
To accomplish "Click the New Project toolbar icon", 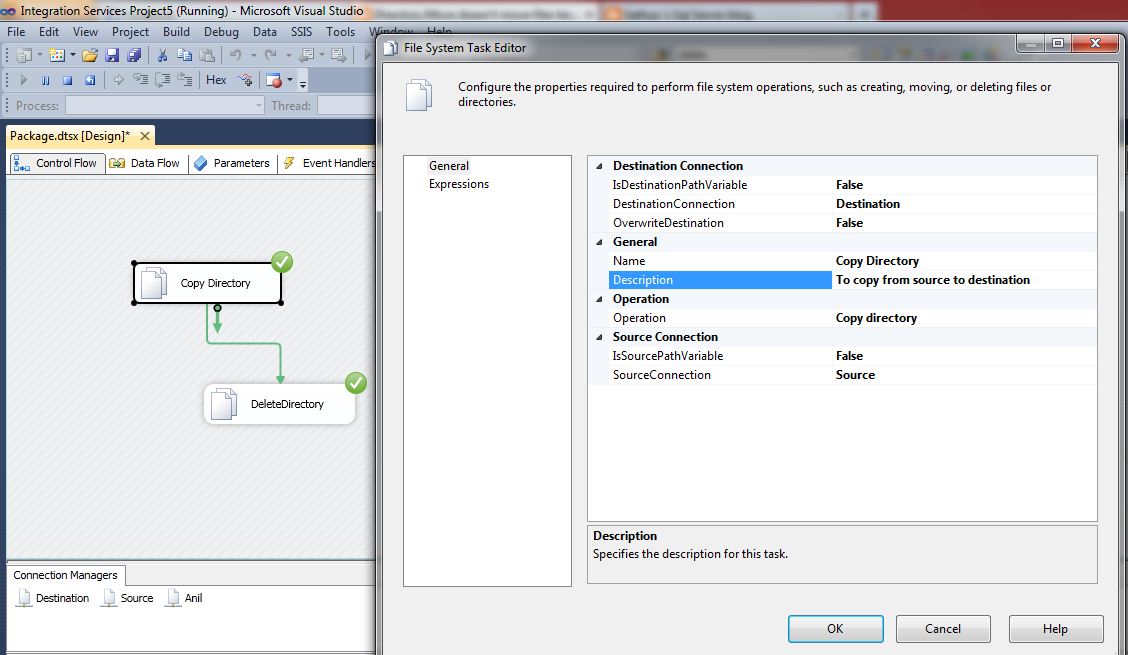I will pyautogui.click(x=24, y=55).
